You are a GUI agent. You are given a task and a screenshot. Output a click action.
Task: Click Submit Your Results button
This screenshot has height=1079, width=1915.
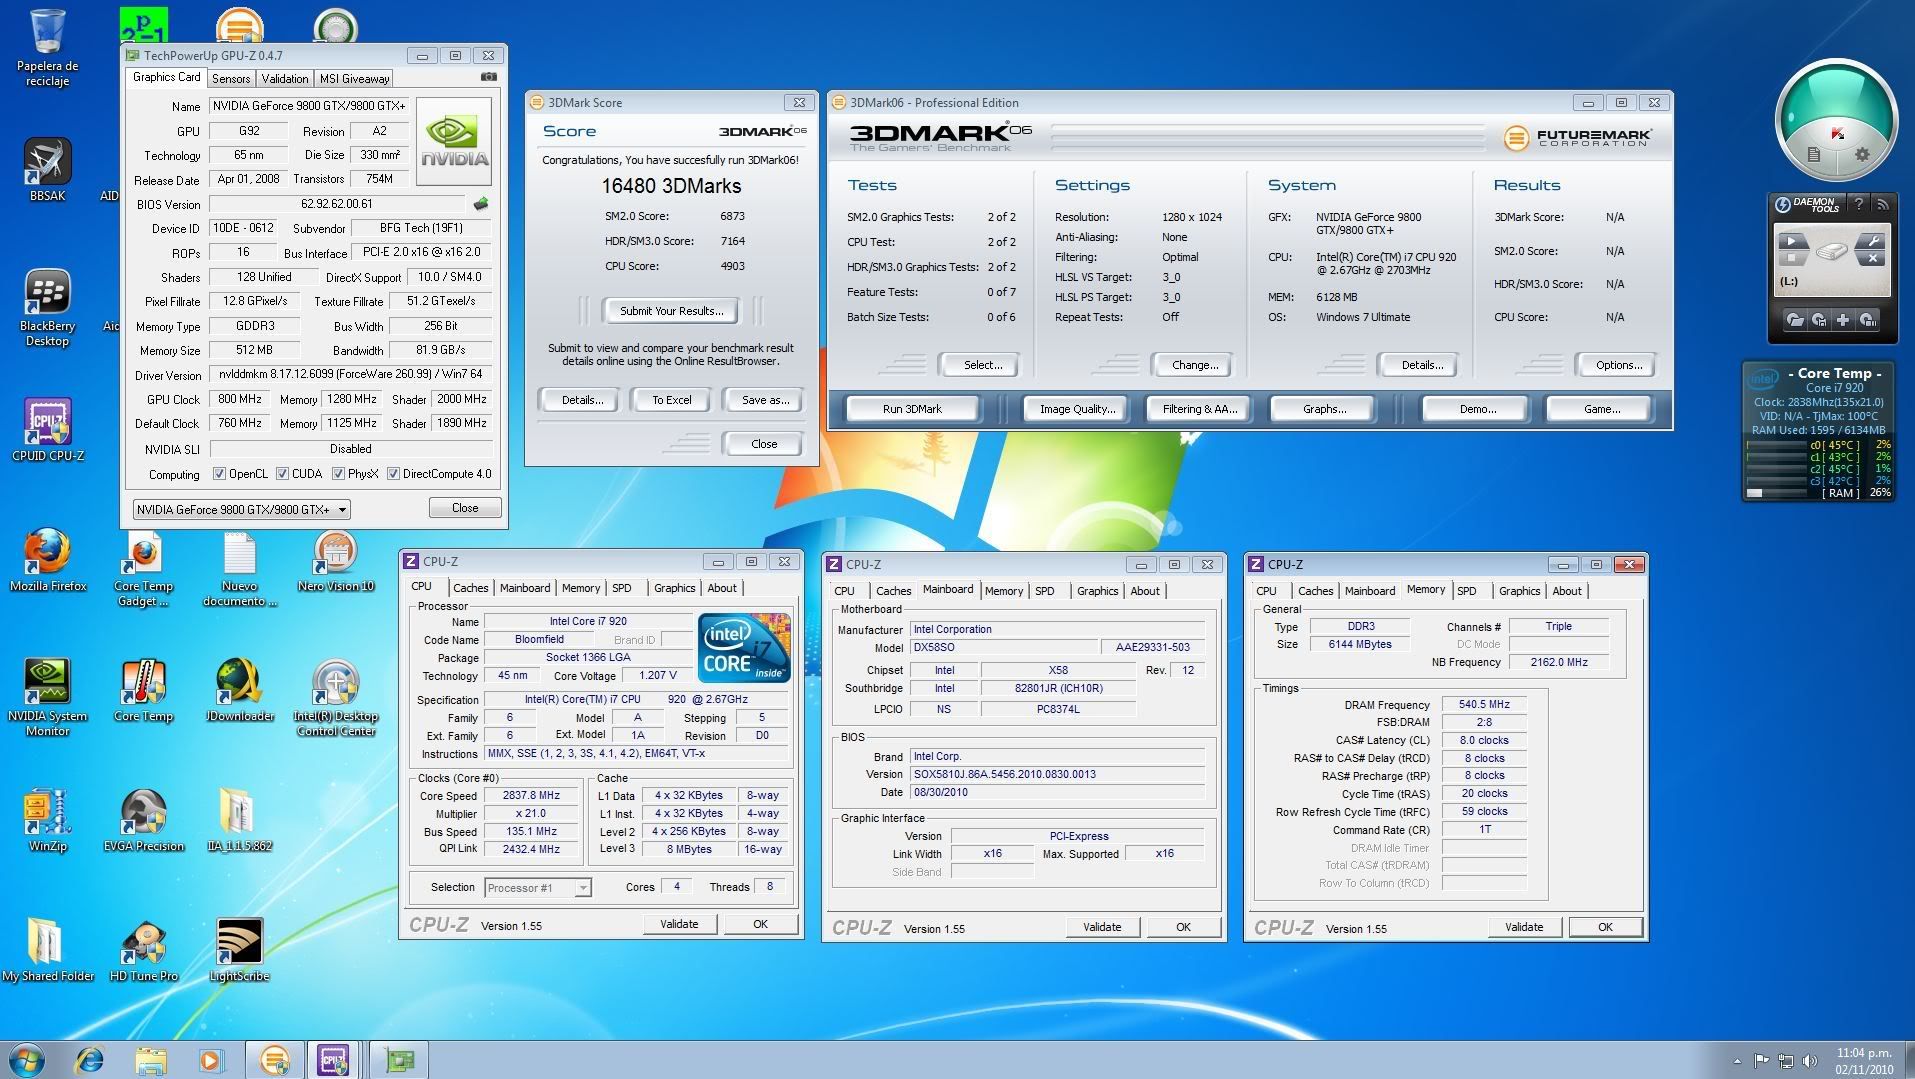[671, 311]
